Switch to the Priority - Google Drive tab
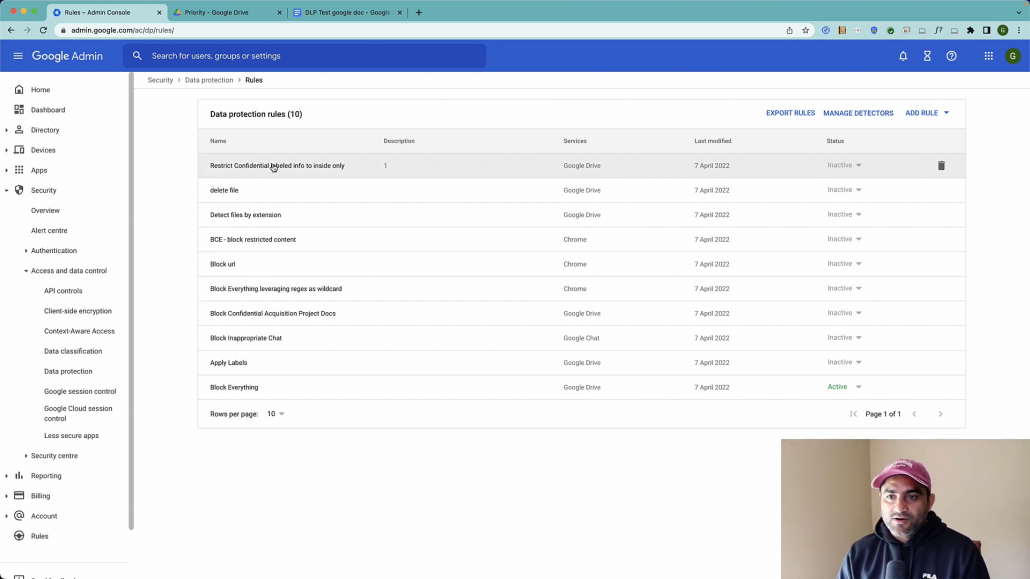The image size is (1030, 579). click(x=227, y=12)
